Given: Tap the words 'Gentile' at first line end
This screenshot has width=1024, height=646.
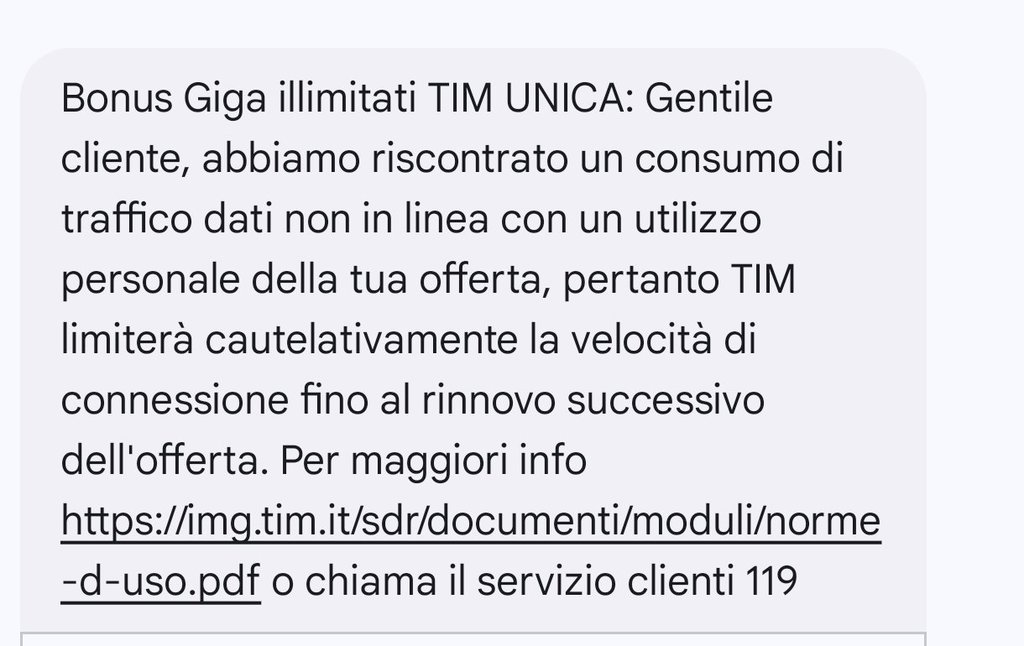Looking at the screenshot, I should [x=709, y=98].
